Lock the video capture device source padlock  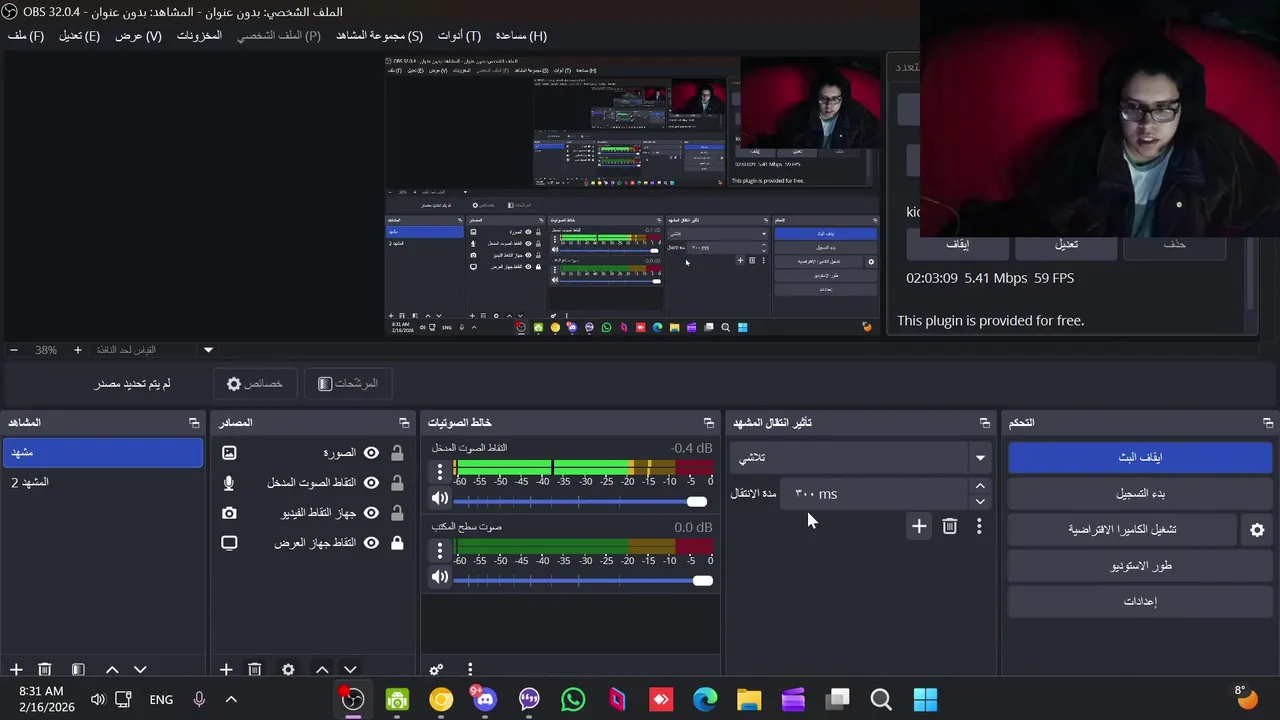pos(397,513)
